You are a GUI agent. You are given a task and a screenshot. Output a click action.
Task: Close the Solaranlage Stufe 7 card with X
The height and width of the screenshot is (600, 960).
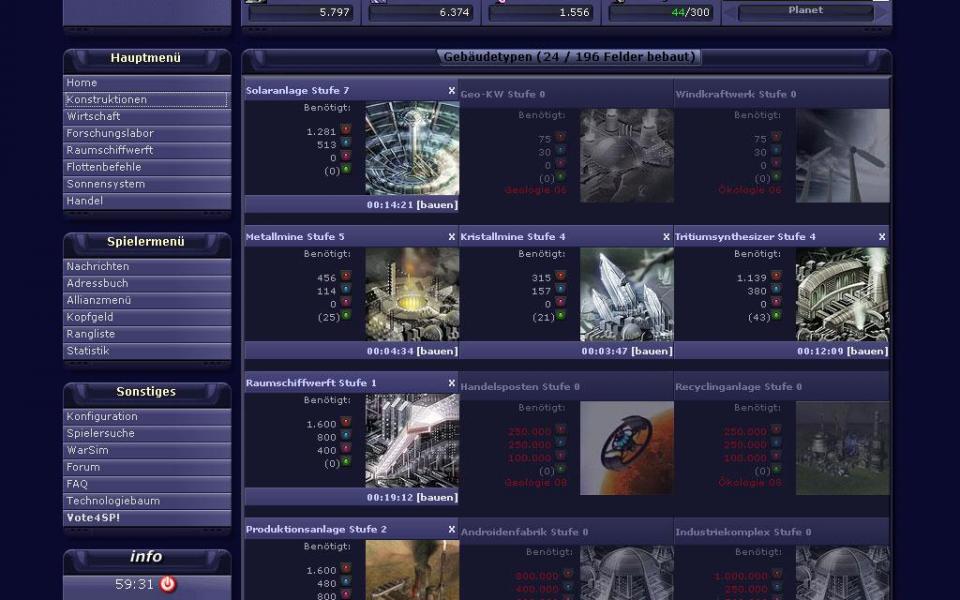coord(452,91)
